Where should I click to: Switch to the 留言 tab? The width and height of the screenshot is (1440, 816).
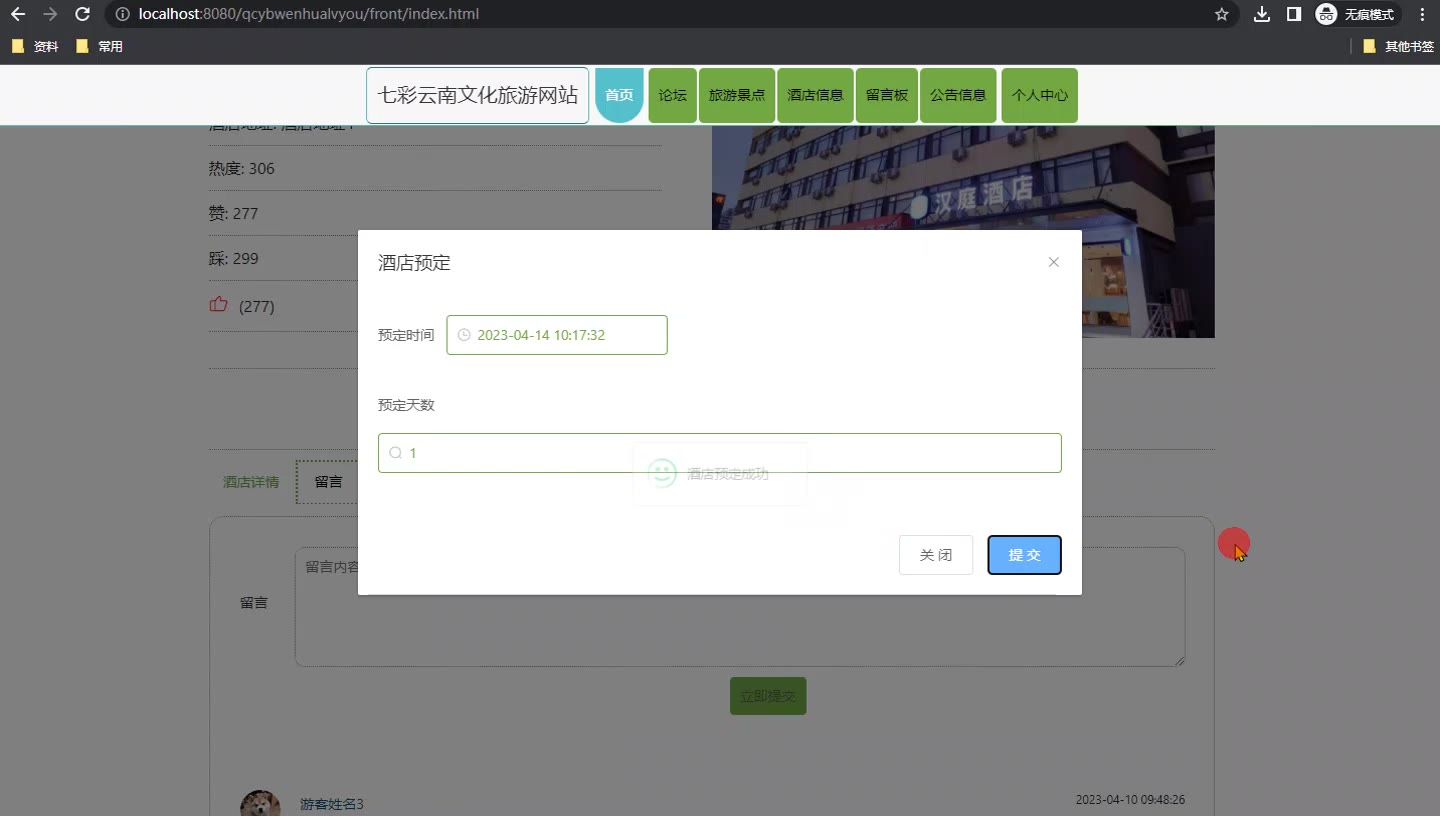coord(328,482)
